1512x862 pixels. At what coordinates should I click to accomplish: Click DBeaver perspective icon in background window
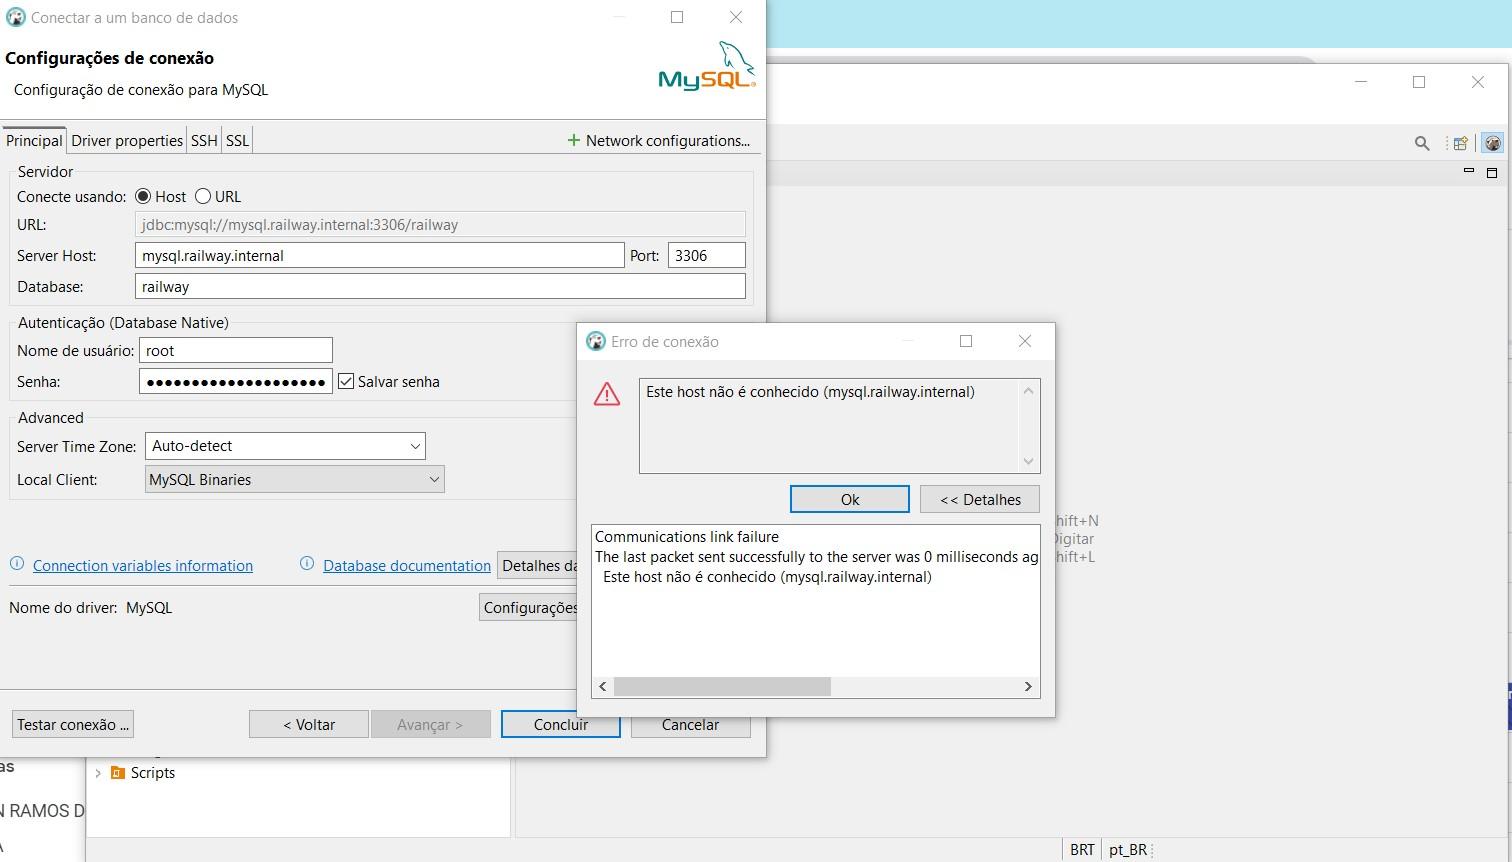click(1493, 143)
